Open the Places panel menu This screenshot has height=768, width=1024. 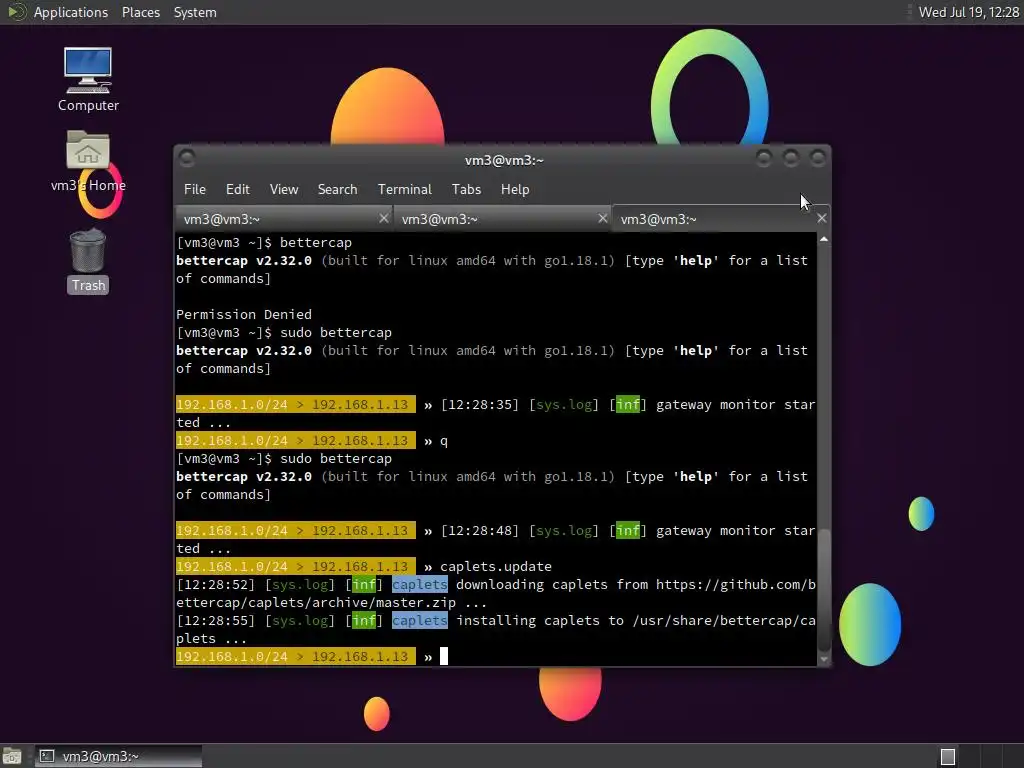[x=140, y=12]
